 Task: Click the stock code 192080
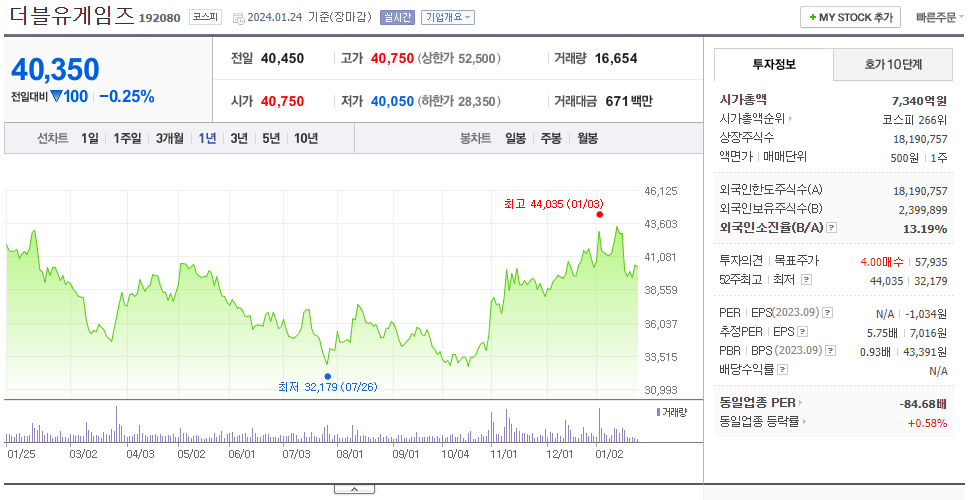(159, 18)
